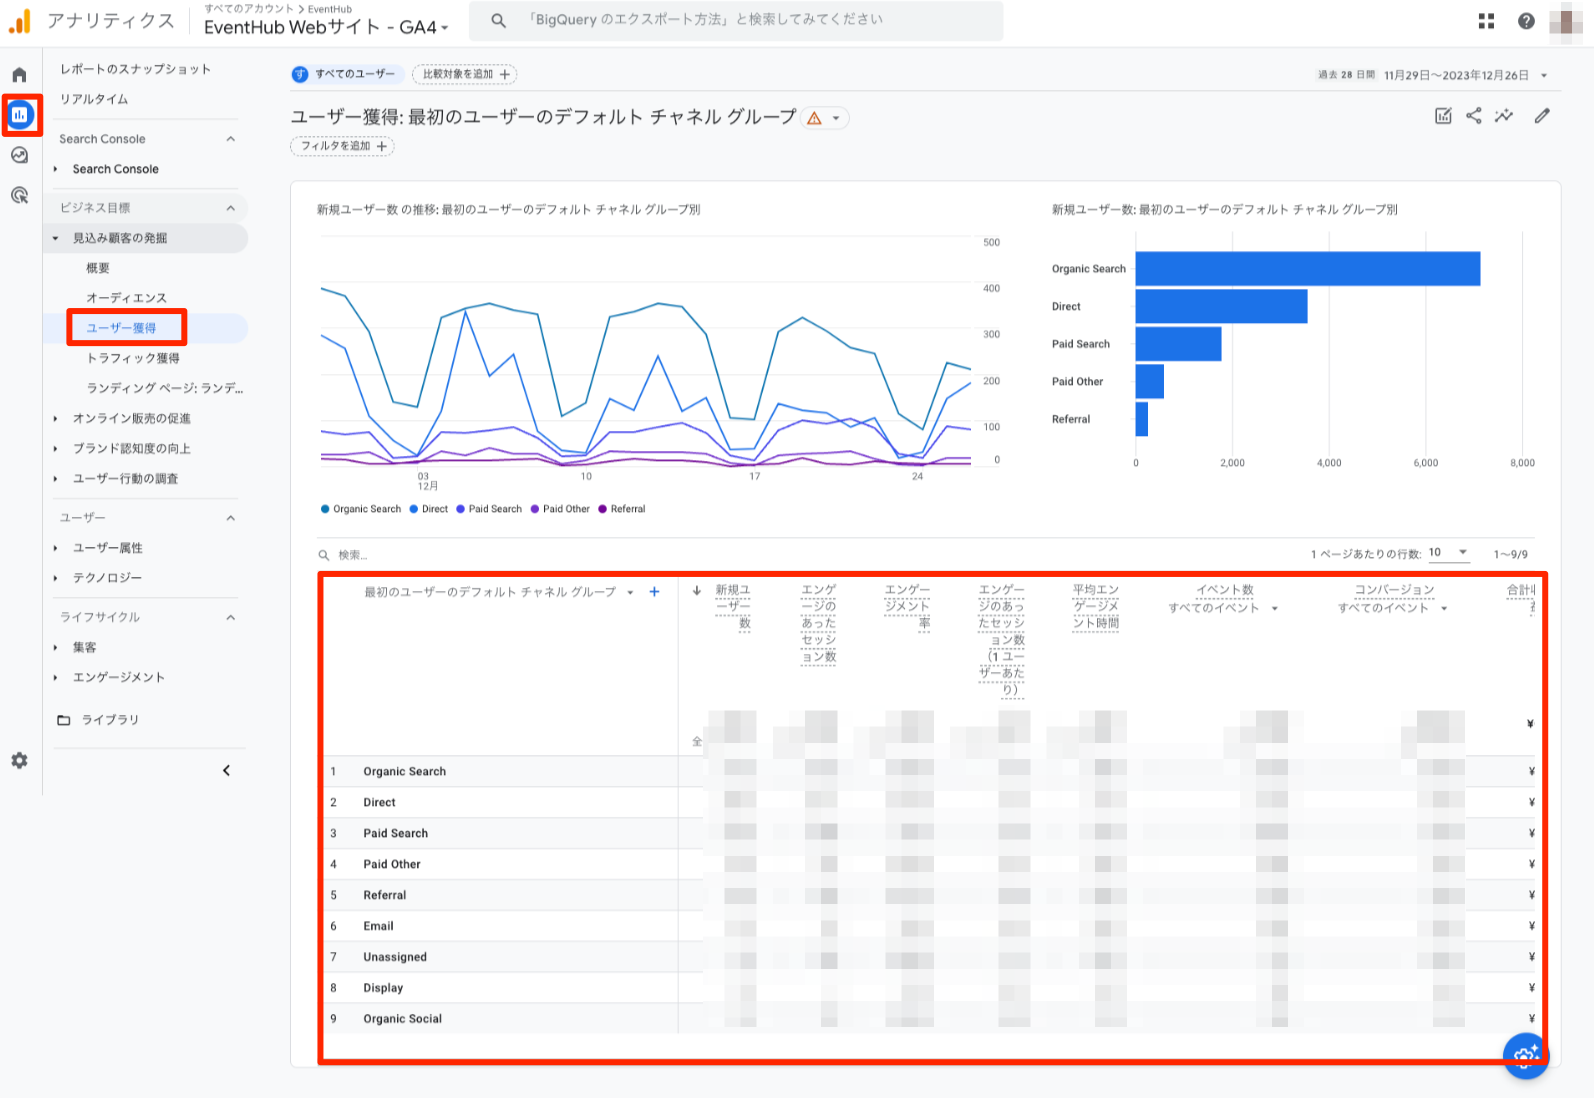The image size is (1594, 1098).
Task: Click the すべてのユーザー segment chip
Action: tap(347, 74)
